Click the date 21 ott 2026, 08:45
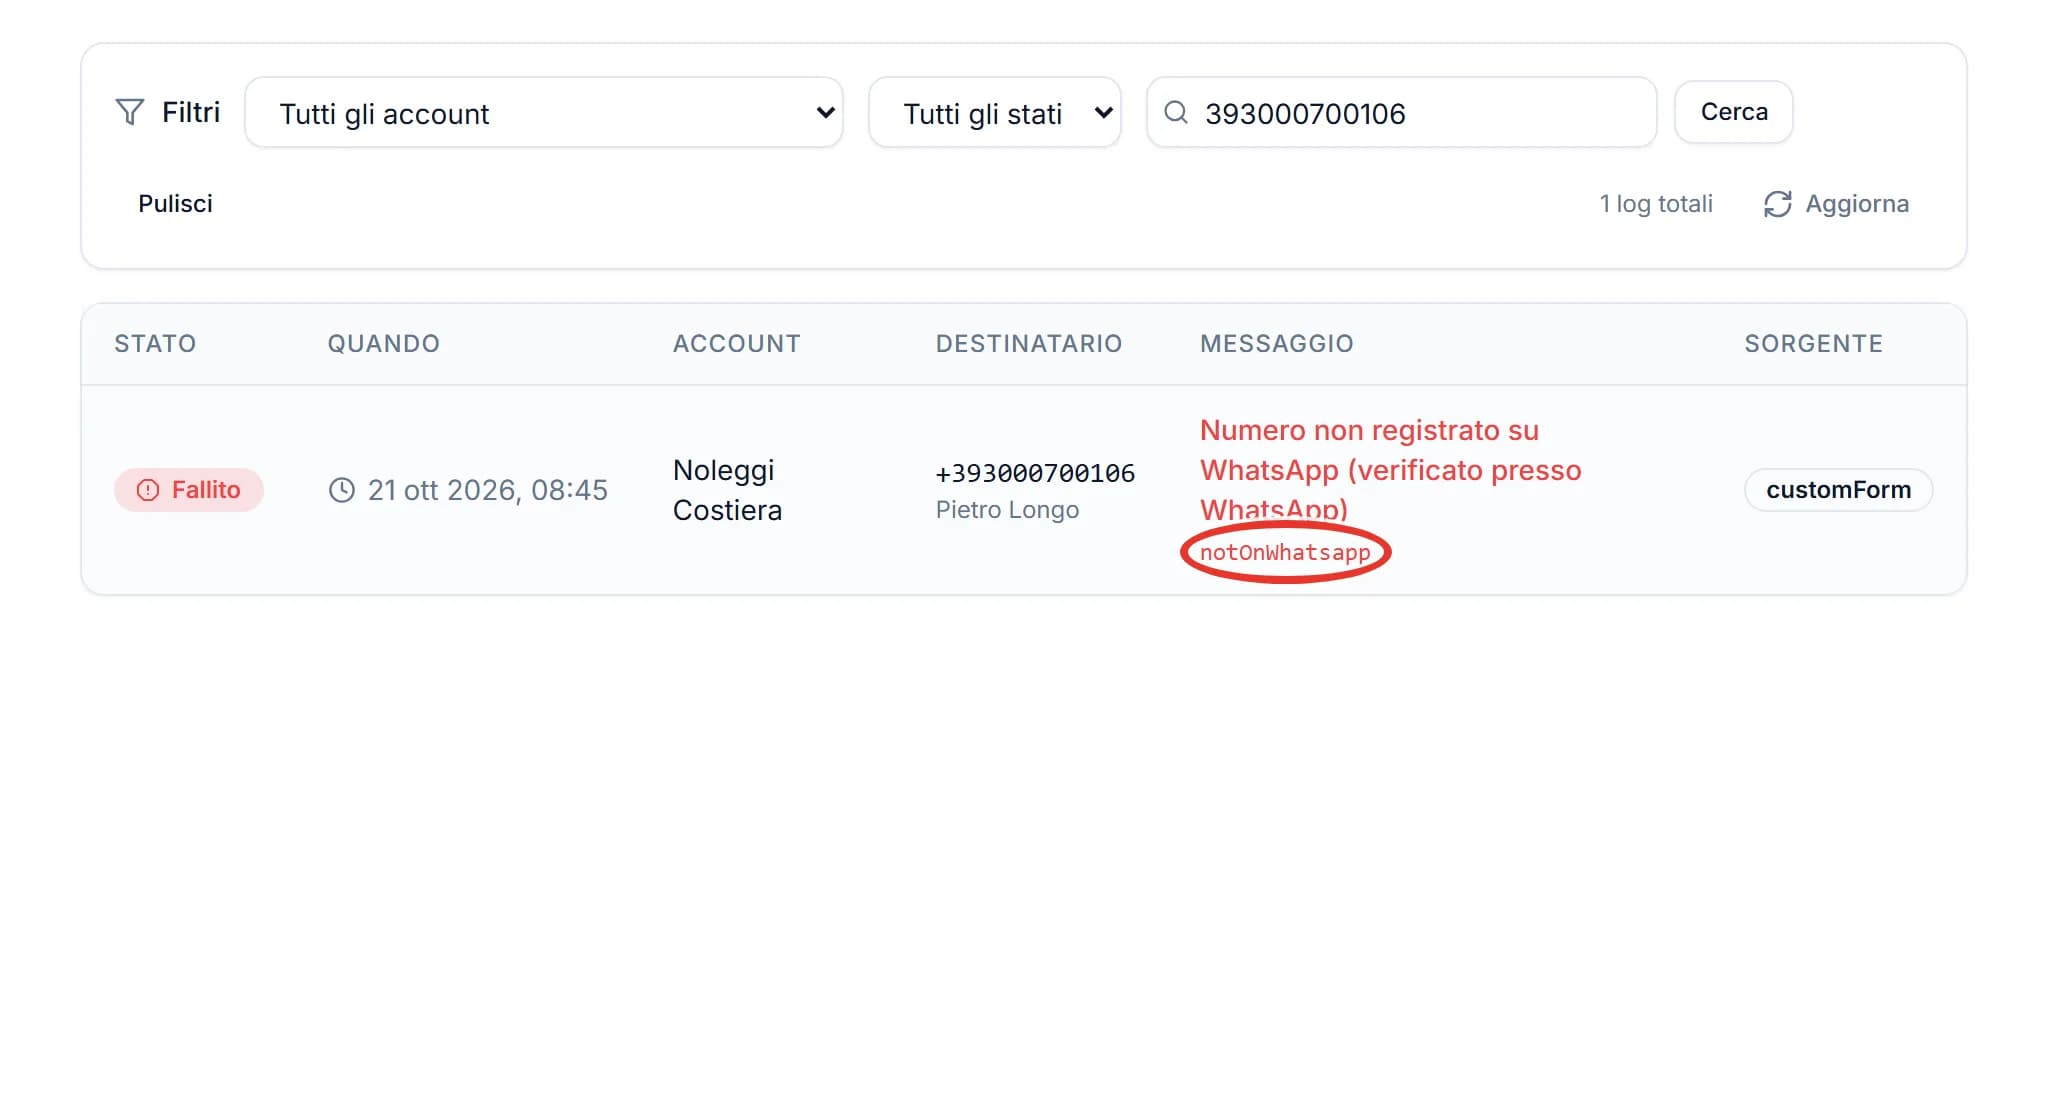The height and width of the screenshot is (1104, 2048). click(x=488, y=490)
